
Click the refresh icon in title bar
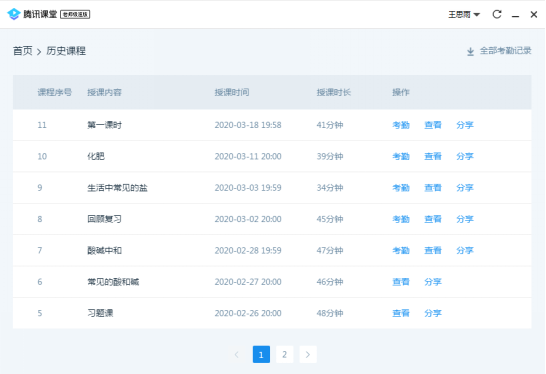click(x=497, y=14)
